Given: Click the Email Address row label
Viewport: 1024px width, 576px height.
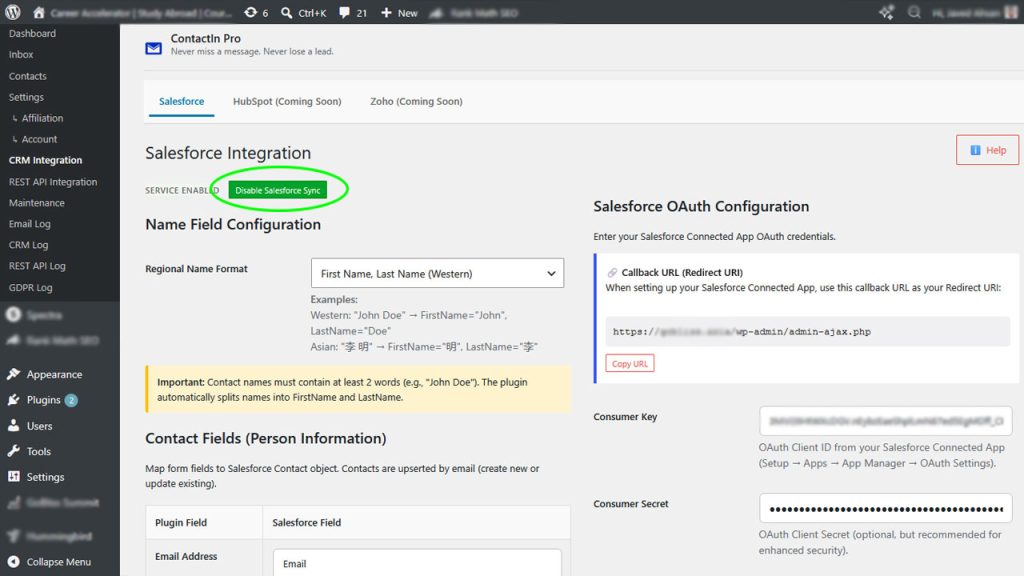Looking at the screenshot, I should [x=186, y=556].
